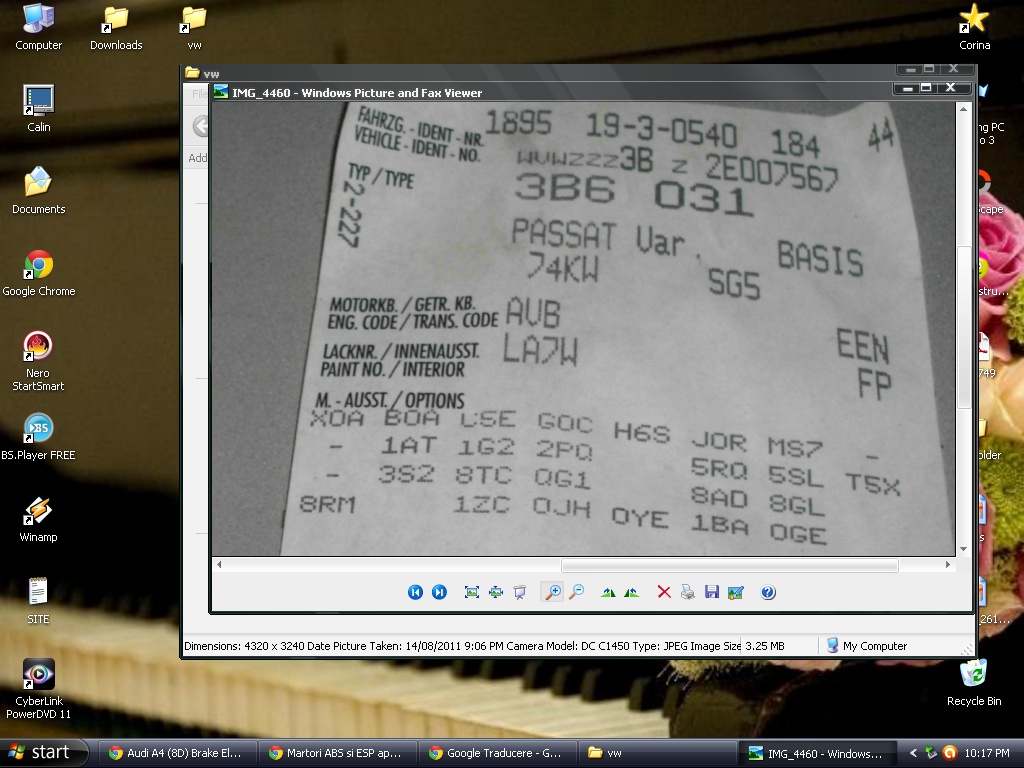This screenshot has width=1024, height=768.
Task: Switch to Google Traducere taskbar tab
Action: tap(495, 753)
